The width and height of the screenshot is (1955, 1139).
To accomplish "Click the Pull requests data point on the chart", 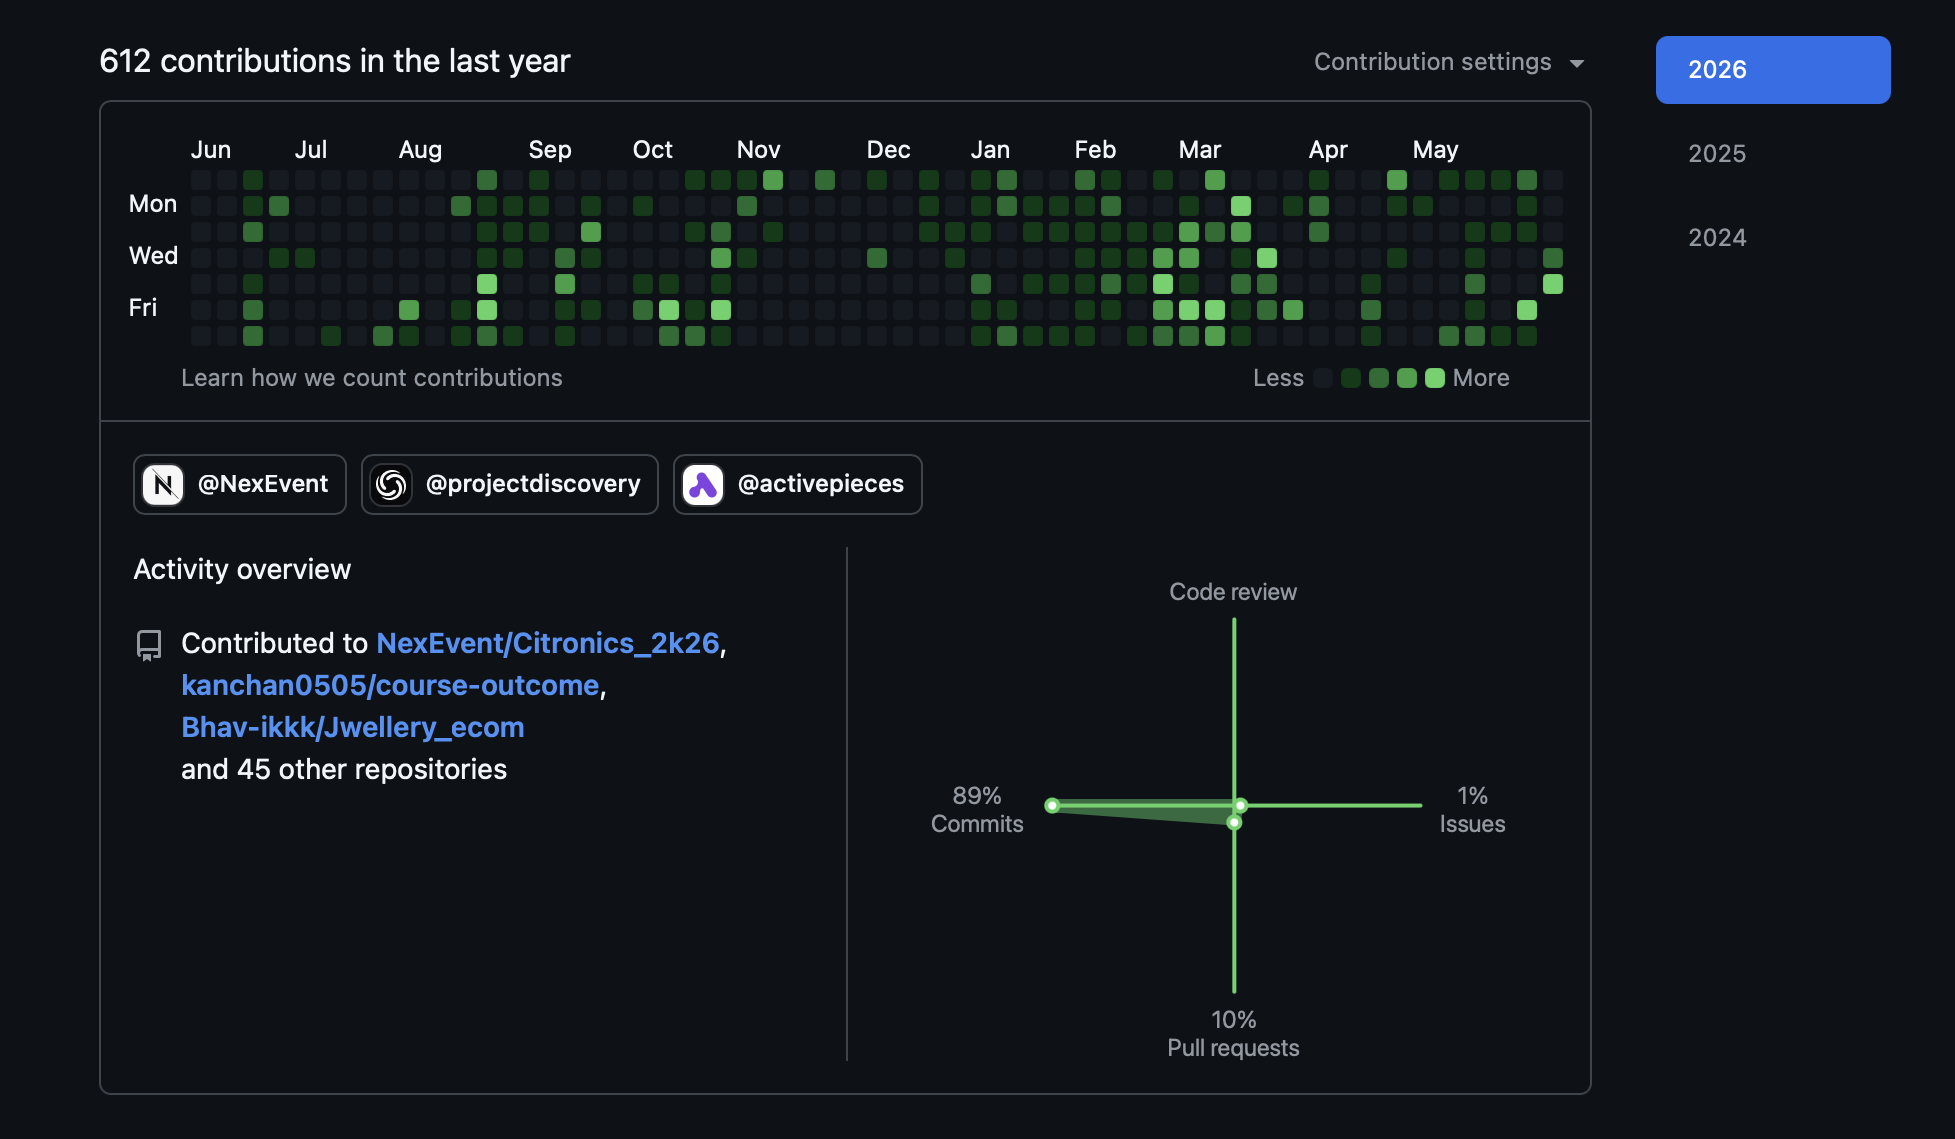I will click(x=1234, y=822).
